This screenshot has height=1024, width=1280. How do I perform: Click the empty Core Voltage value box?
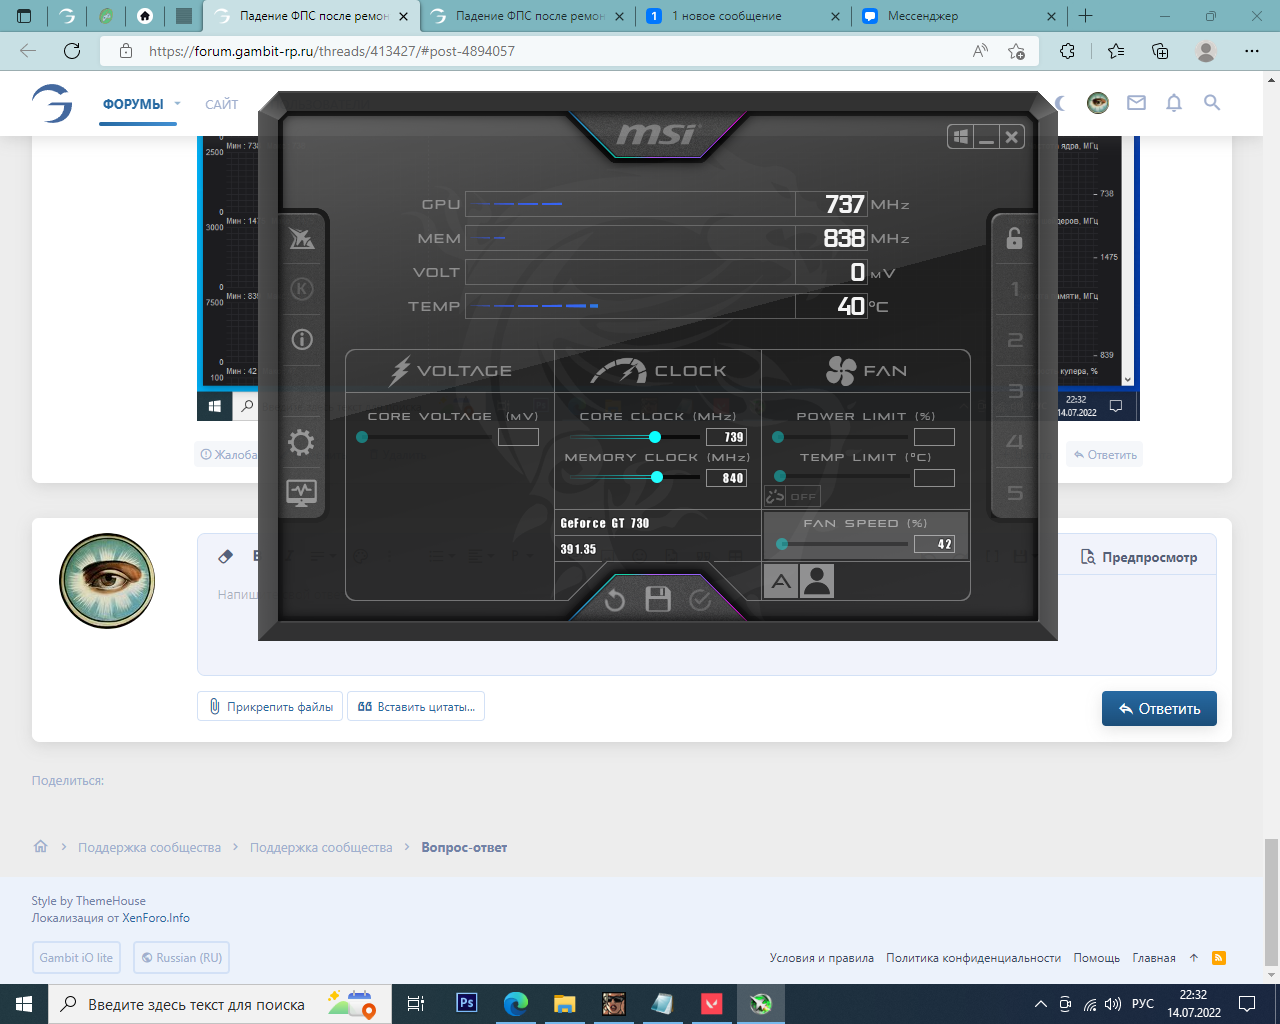click(x=518, y=437)
